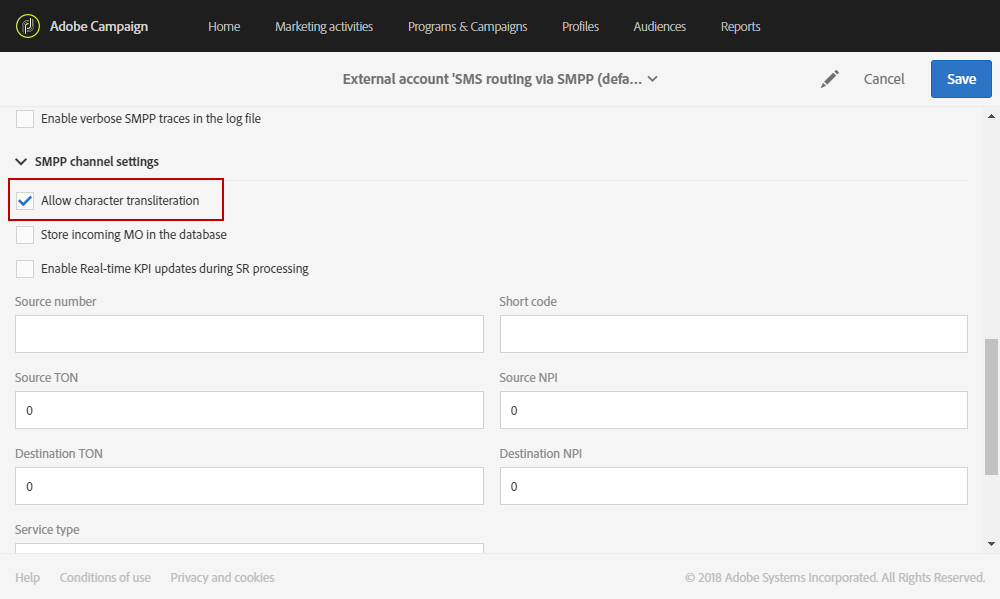Screen dimensions: 1000x599
Task: Go to Programs & Campaigns
Action: (467, 27)
